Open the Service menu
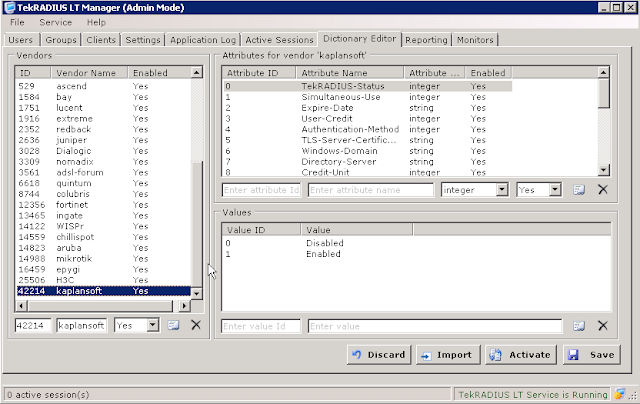Viewport: 640px width, 404px height. (x=56, y=22)
